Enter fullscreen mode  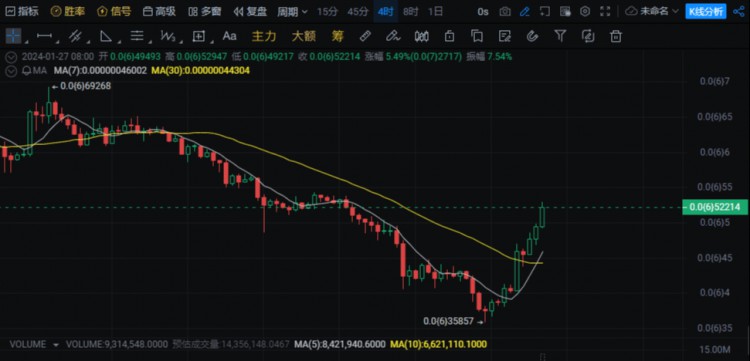605,11
